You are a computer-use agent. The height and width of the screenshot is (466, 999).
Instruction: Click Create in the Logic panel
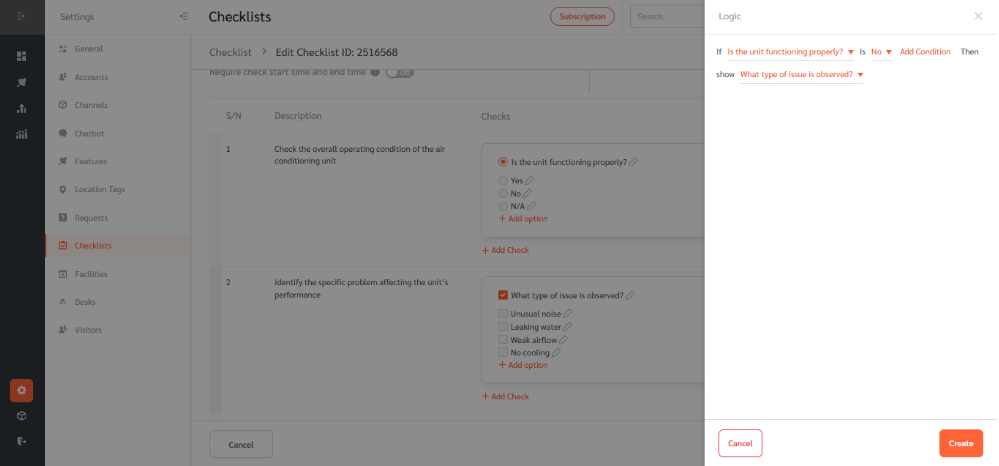(961, 444)
